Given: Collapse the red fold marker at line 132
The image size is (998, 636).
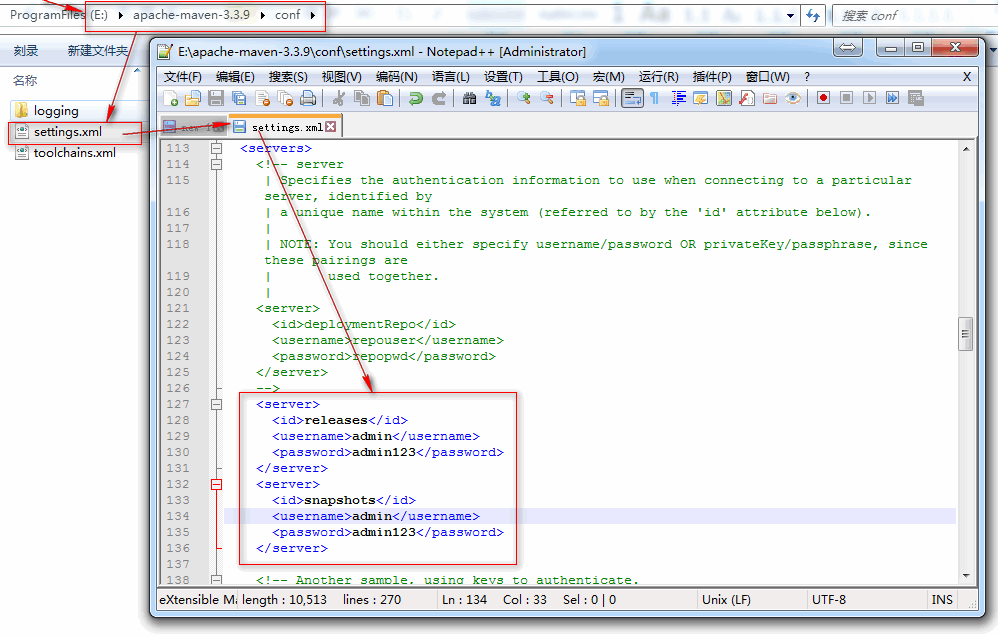Looking at the screenshot, I should point(216,484).
